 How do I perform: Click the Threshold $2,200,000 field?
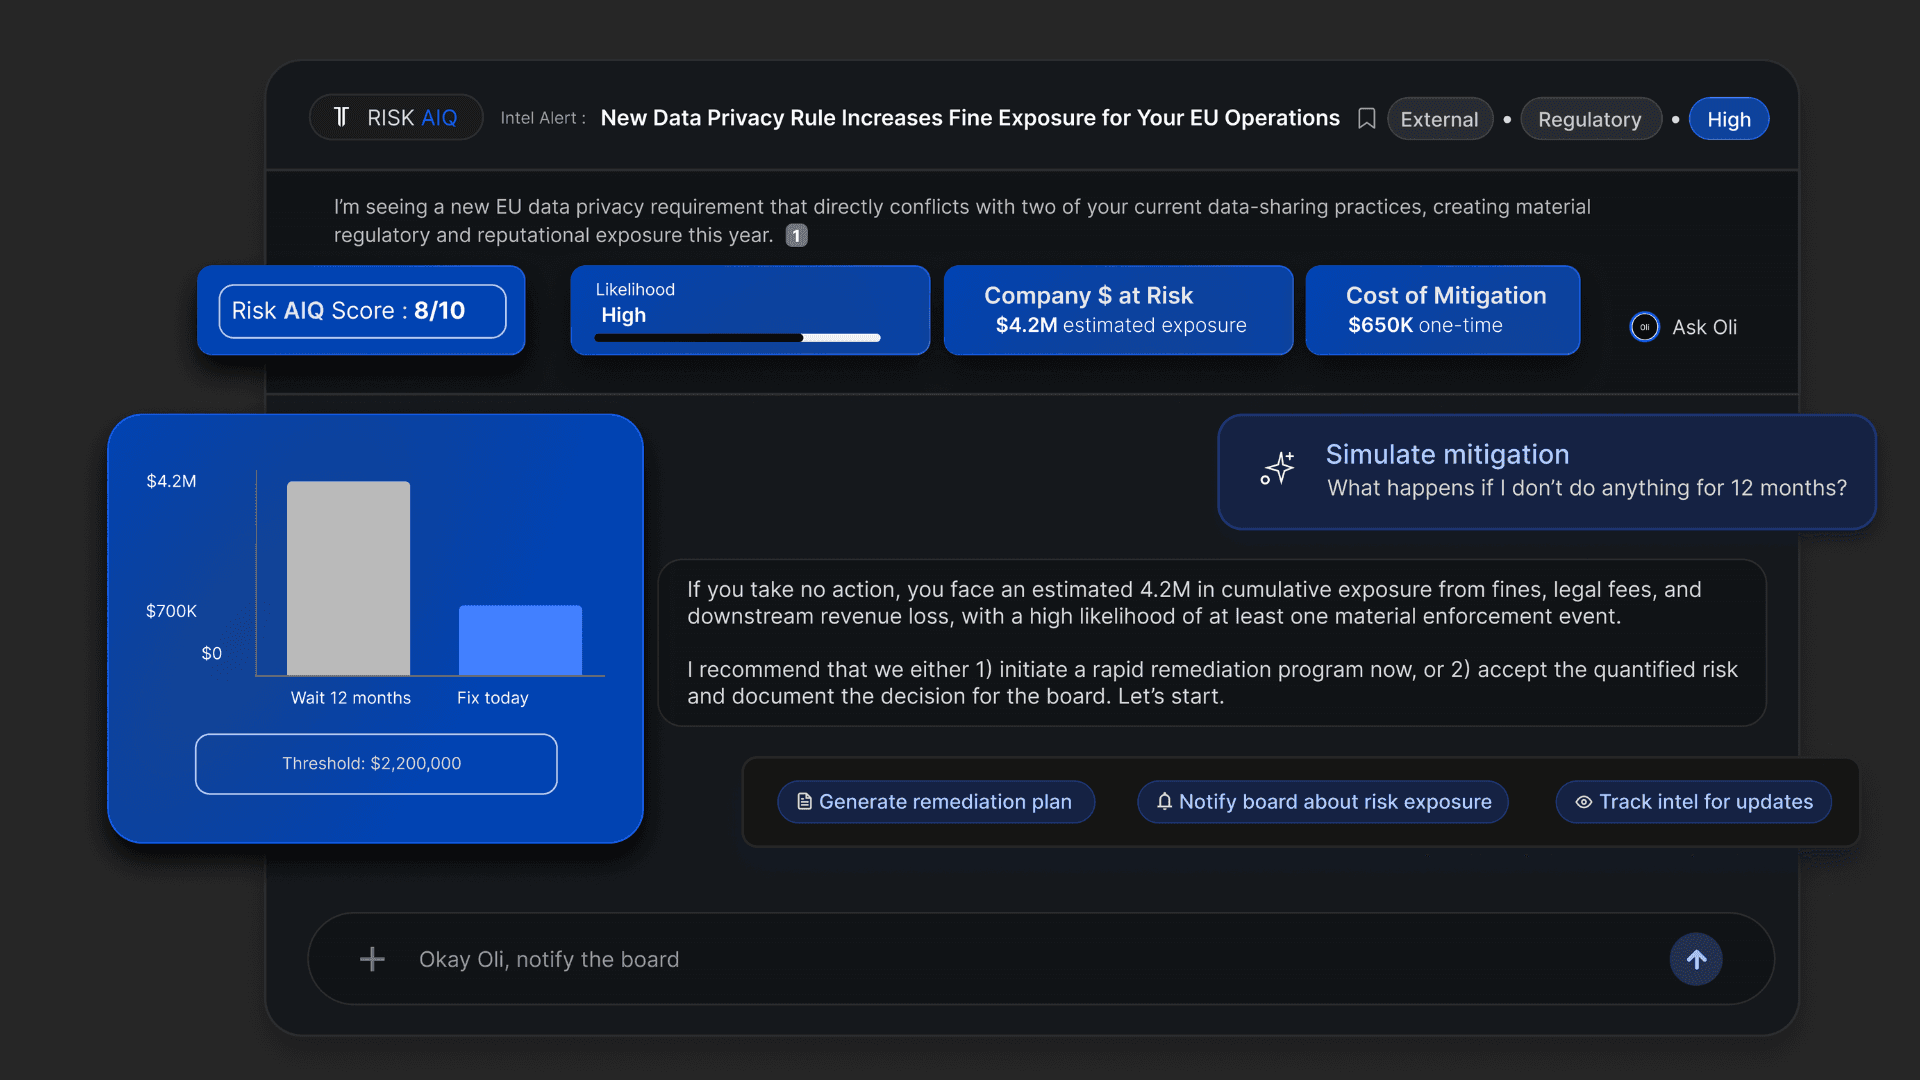[376, 764]
